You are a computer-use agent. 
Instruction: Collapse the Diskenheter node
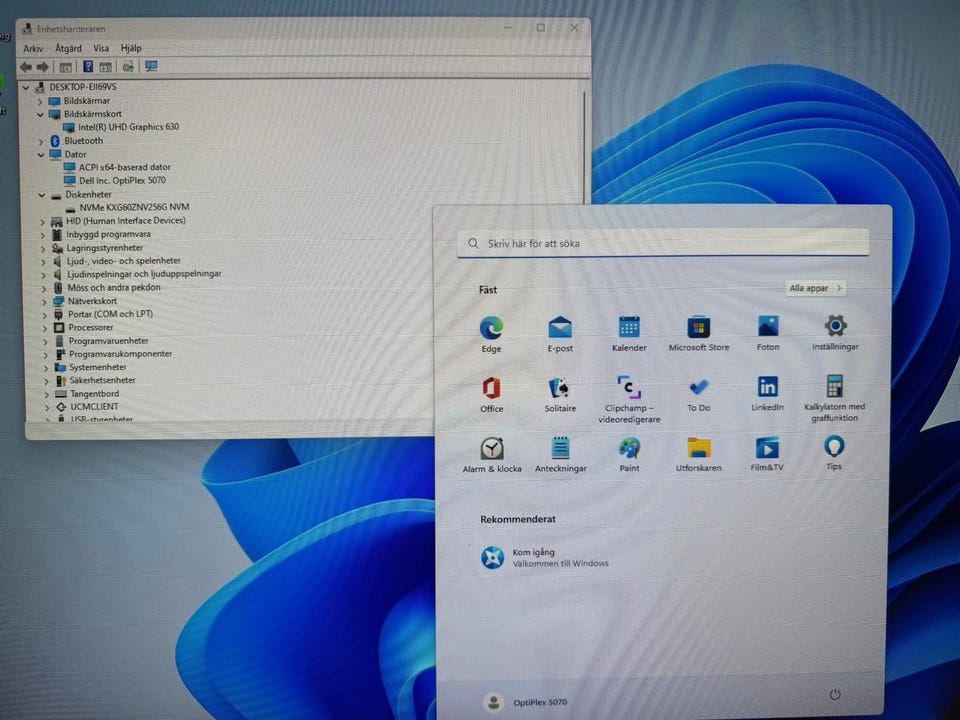tap(42, 195)
